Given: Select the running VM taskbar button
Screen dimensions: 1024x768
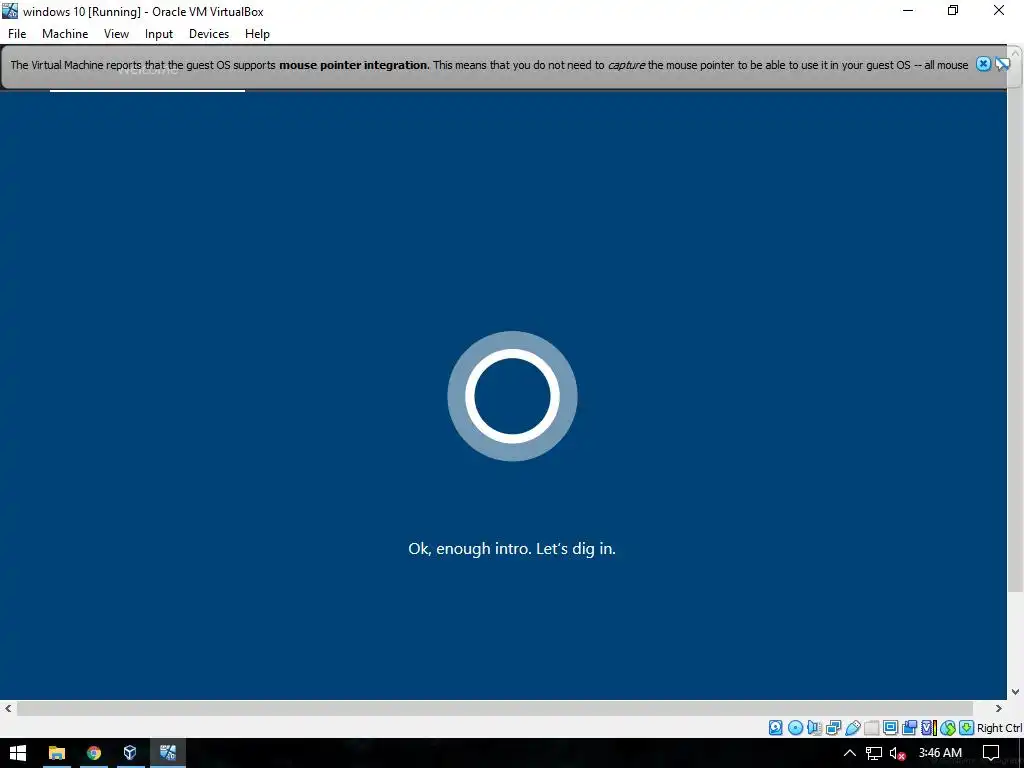Looking at the screenshot, I should pos(168,753).
